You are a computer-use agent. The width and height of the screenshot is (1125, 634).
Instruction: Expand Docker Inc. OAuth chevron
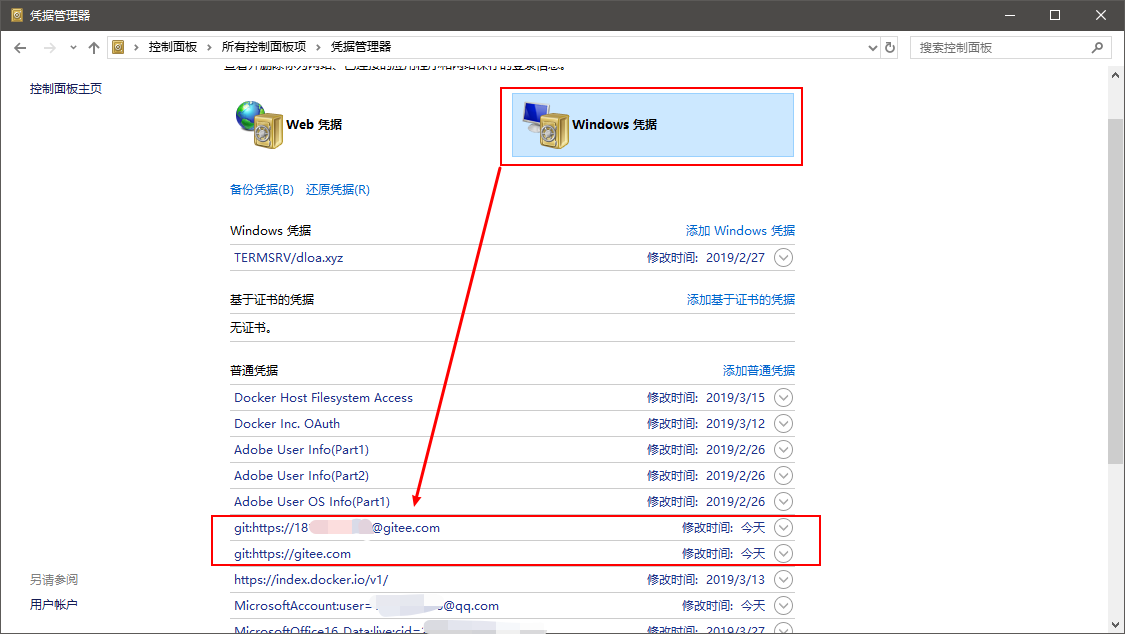tap(783, 423)
